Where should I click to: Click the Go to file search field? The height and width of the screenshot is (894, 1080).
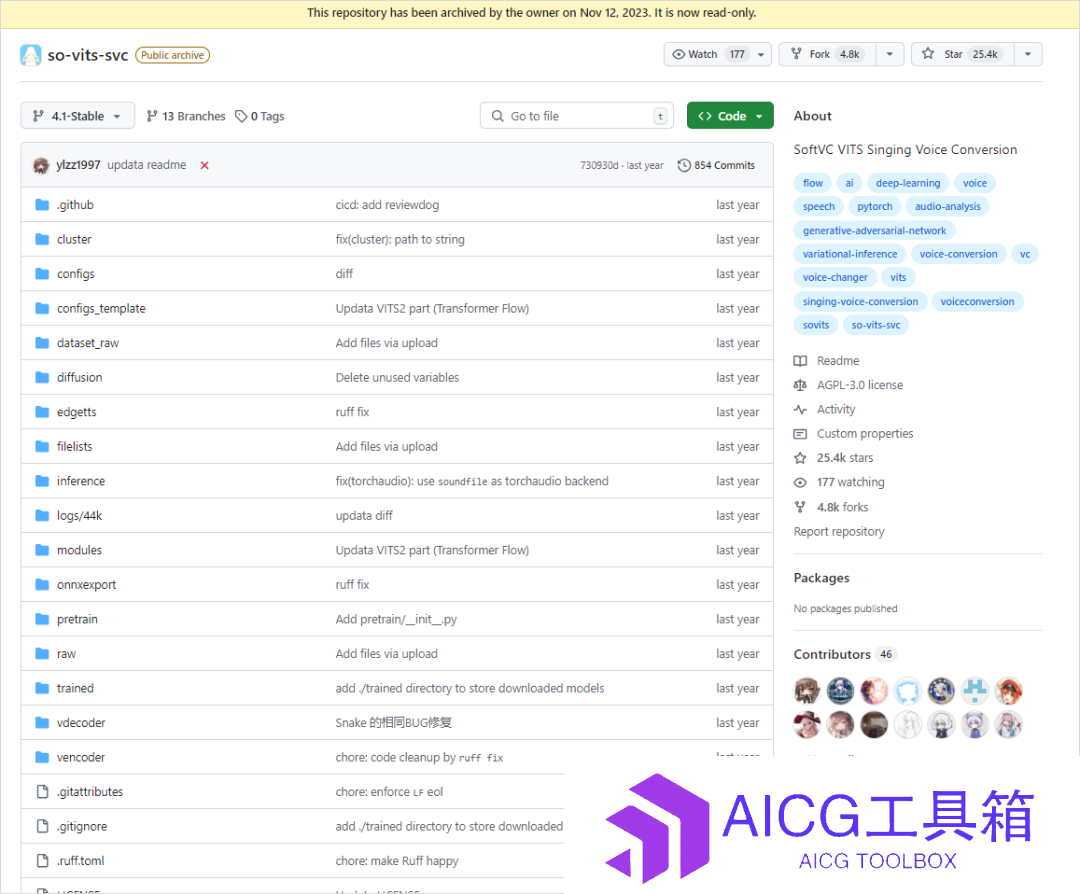(x=577, y=116)
